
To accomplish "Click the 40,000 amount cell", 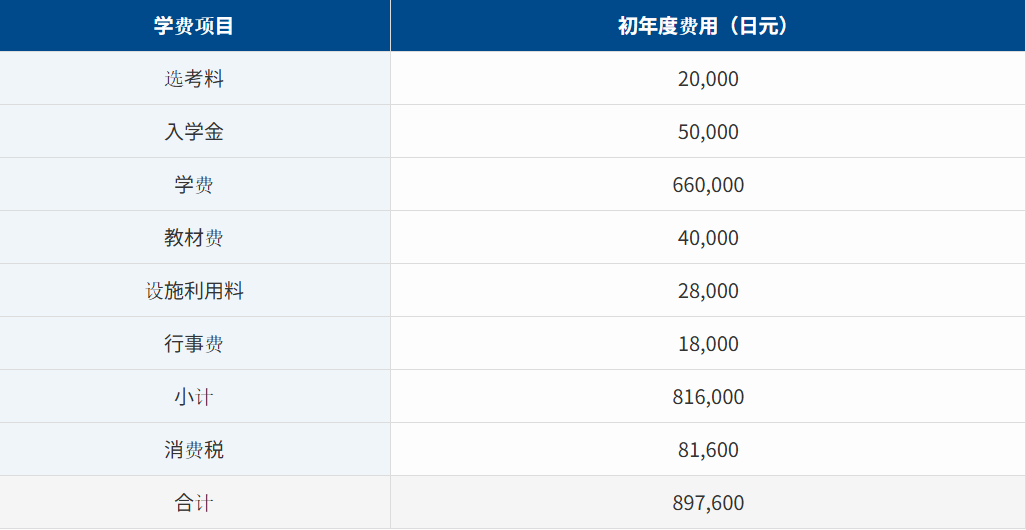I will (707, 238).
